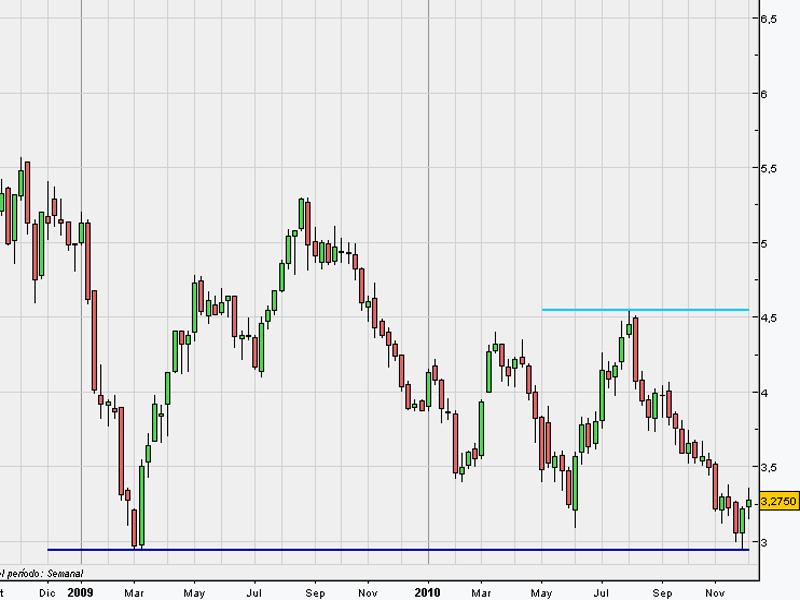Click the 5,5 price axis label
The image size is (800, 600).
click(768, 169)
